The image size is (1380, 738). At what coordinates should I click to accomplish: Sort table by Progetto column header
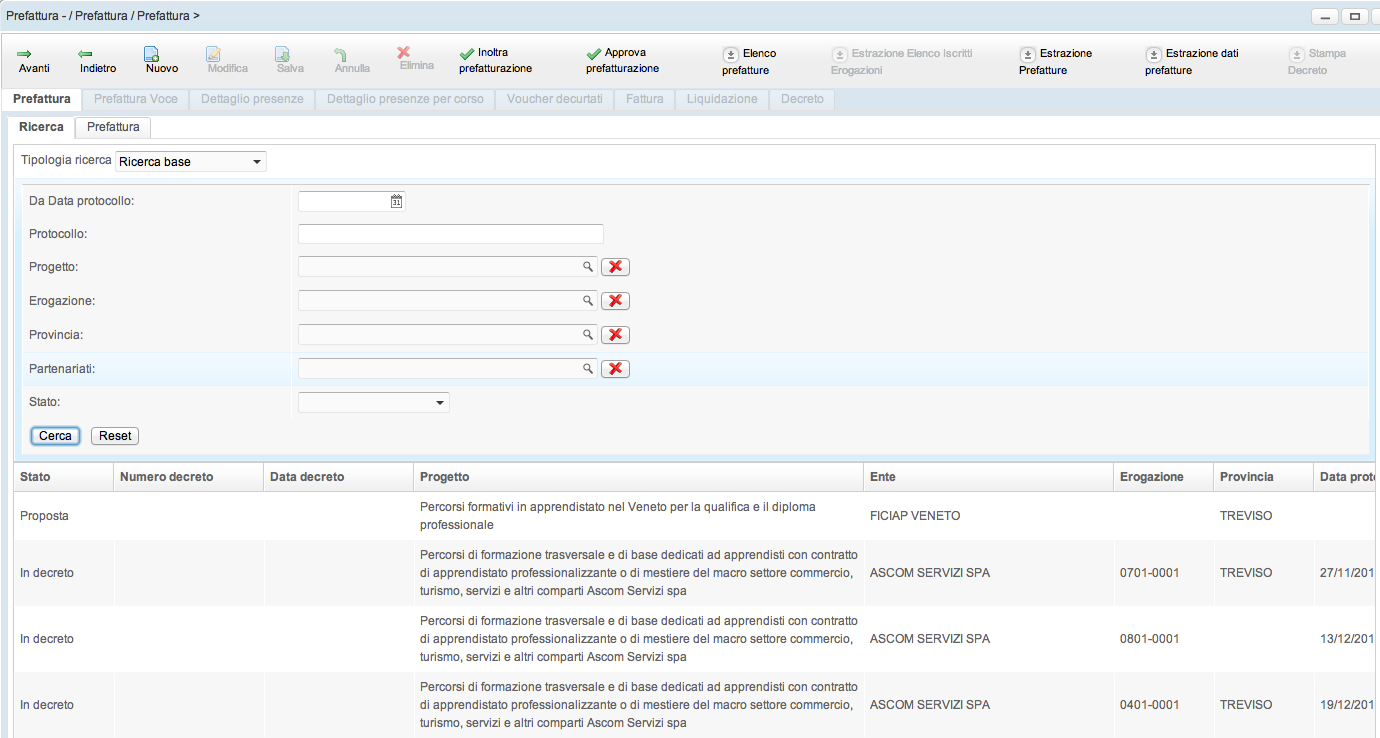(444, 477)
